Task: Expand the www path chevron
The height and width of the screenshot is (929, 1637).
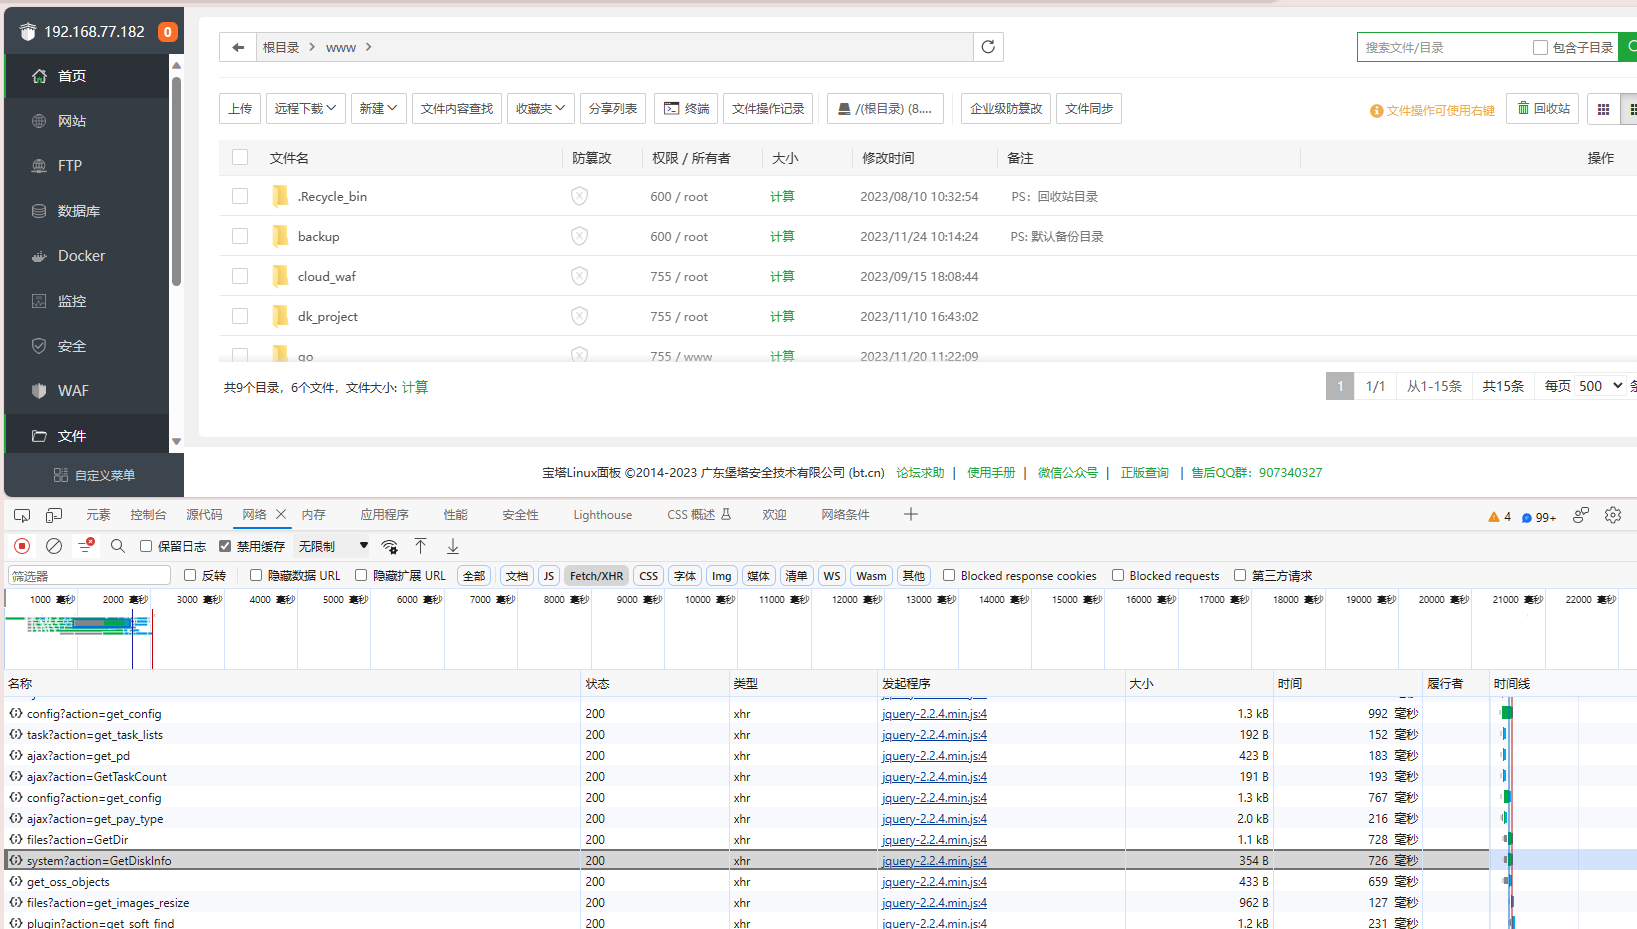Action: (x=369, y=47)
